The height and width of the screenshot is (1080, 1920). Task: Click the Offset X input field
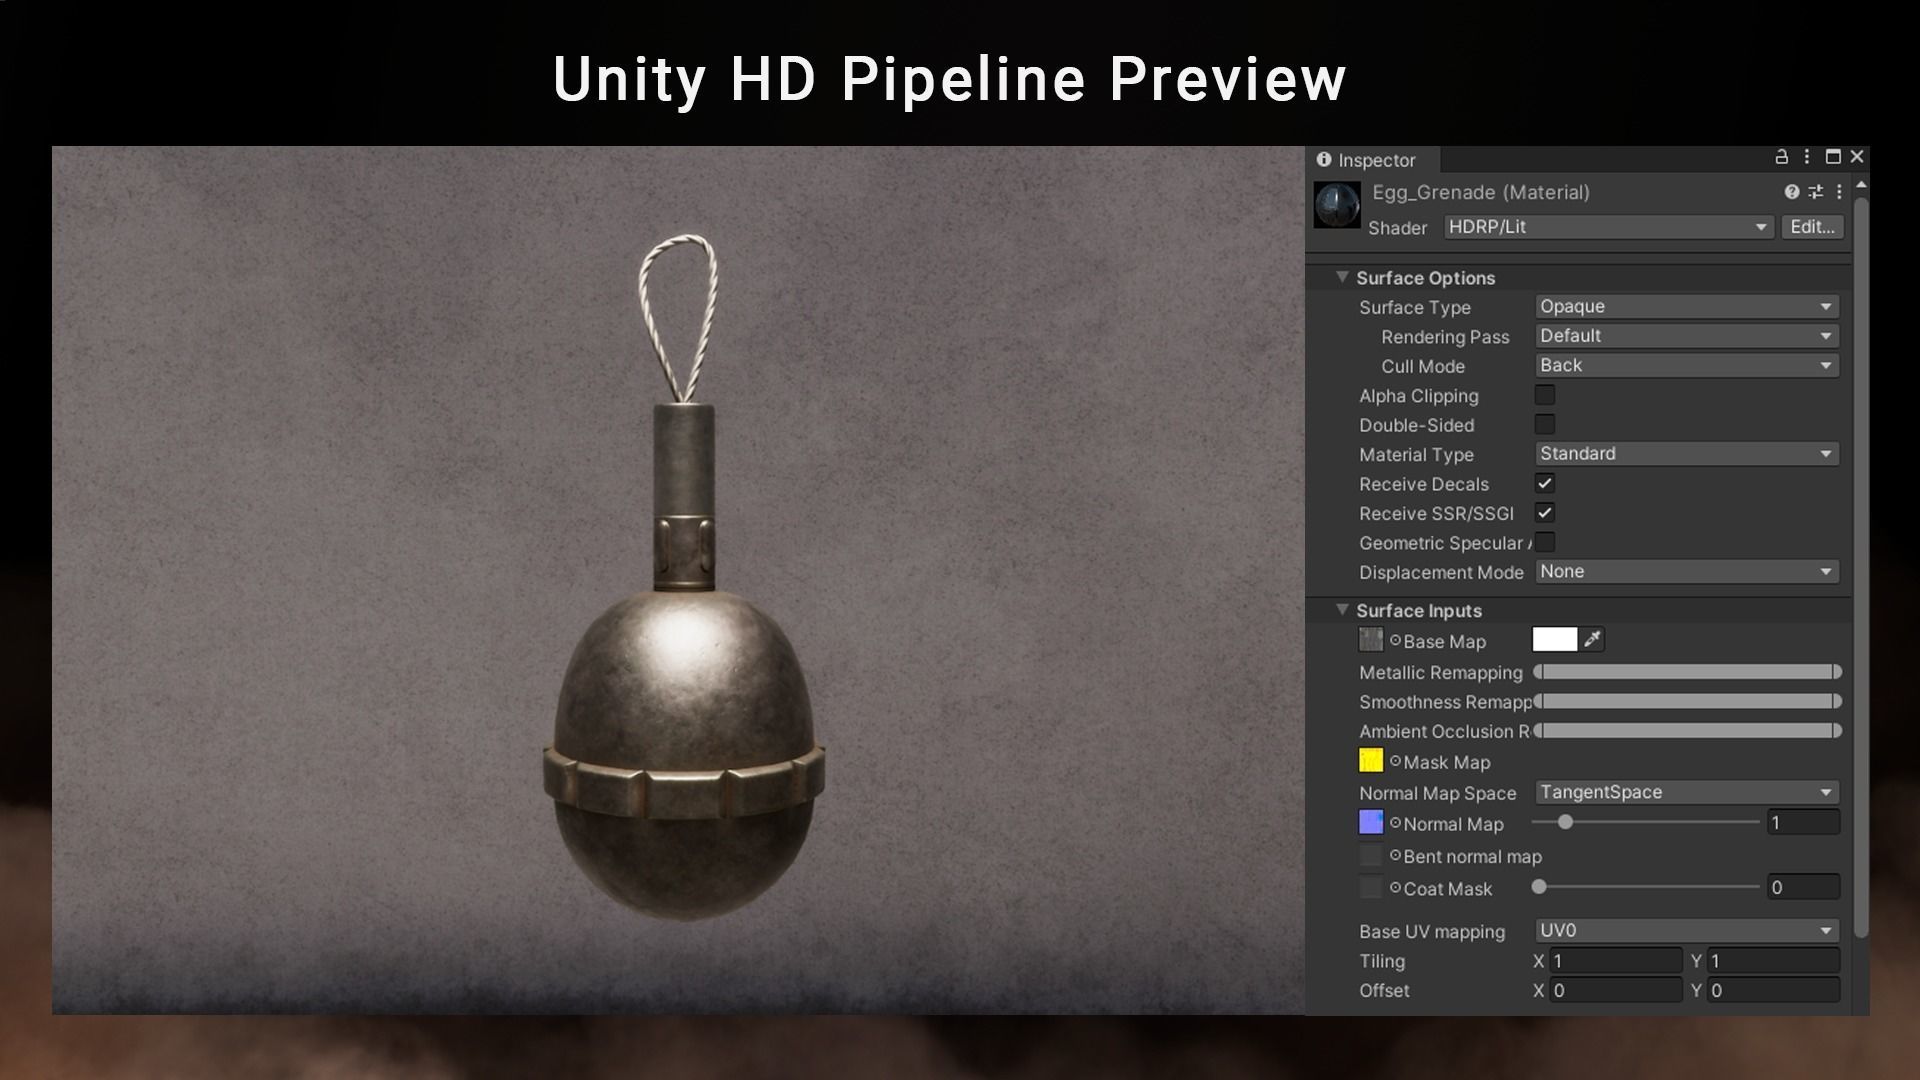tap(1615, 990)
